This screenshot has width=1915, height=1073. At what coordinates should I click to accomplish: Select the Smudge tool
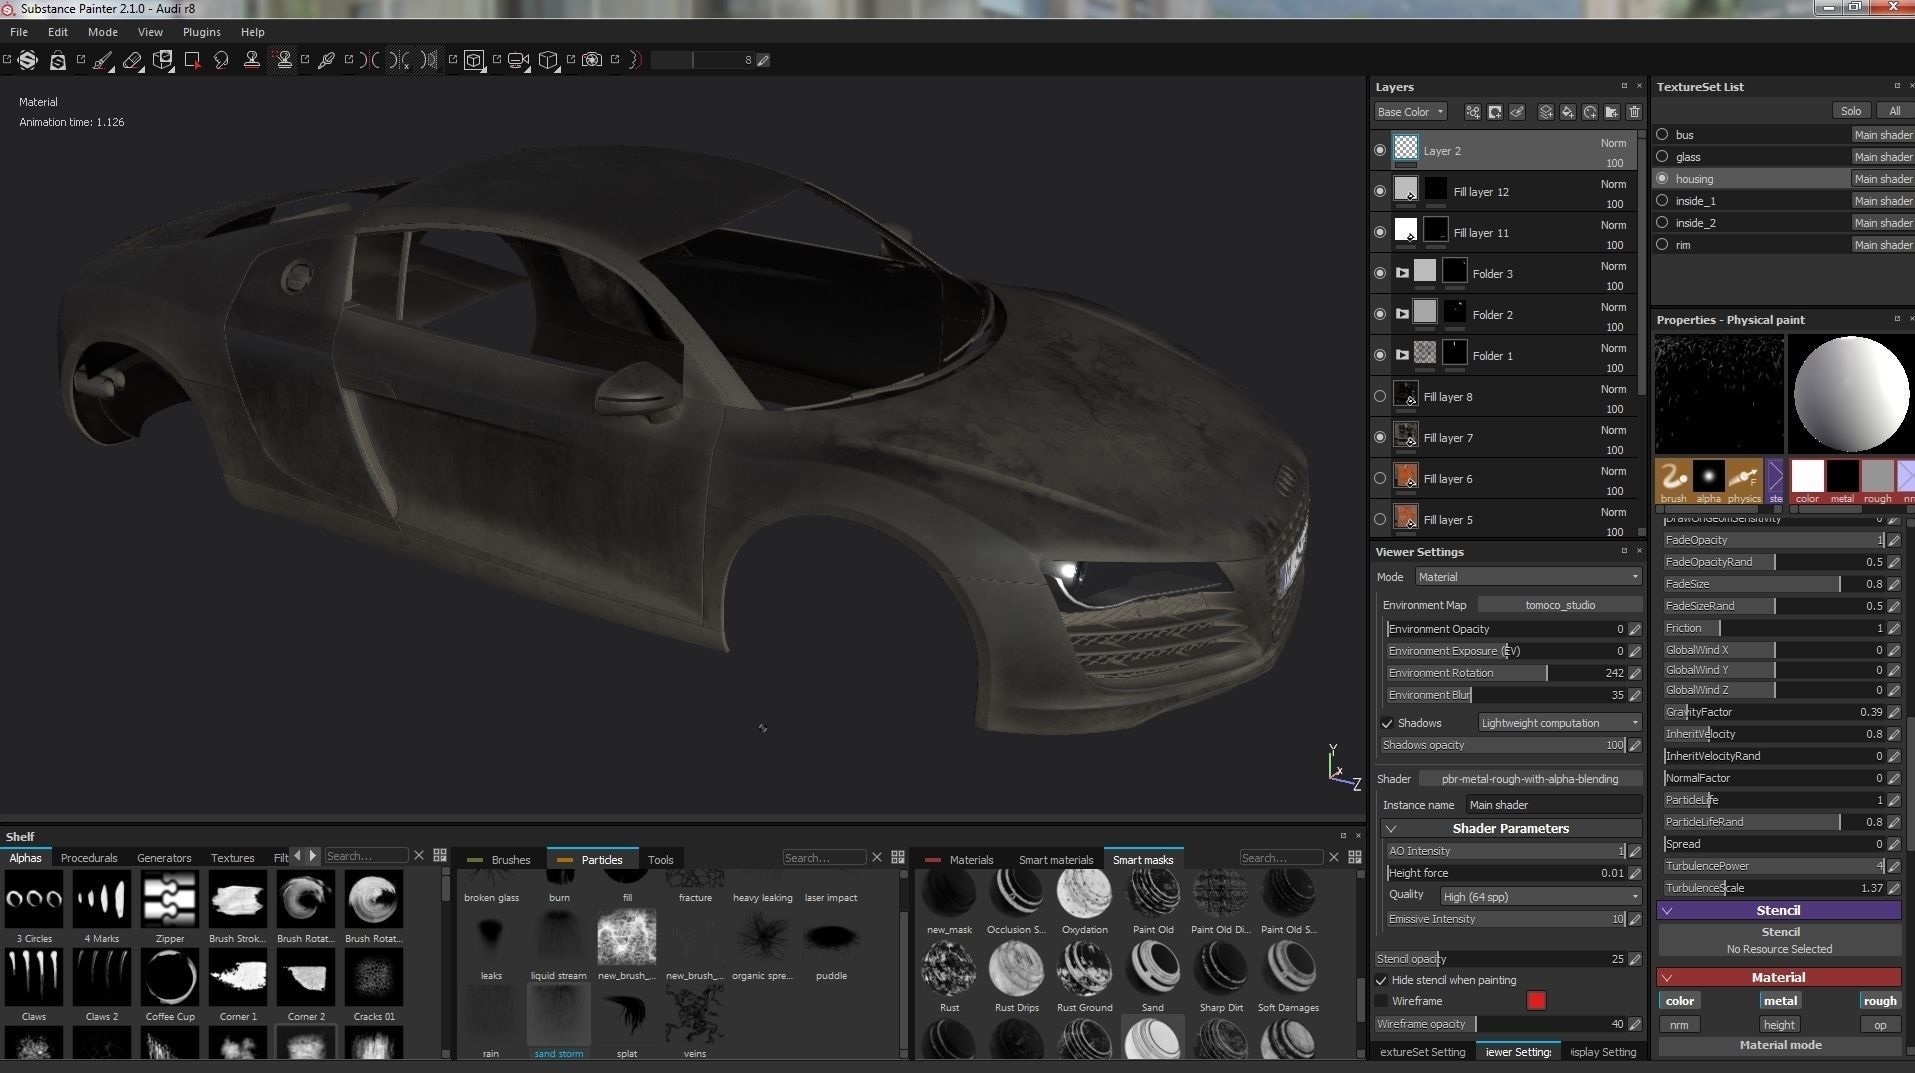[x=221, y=60]
